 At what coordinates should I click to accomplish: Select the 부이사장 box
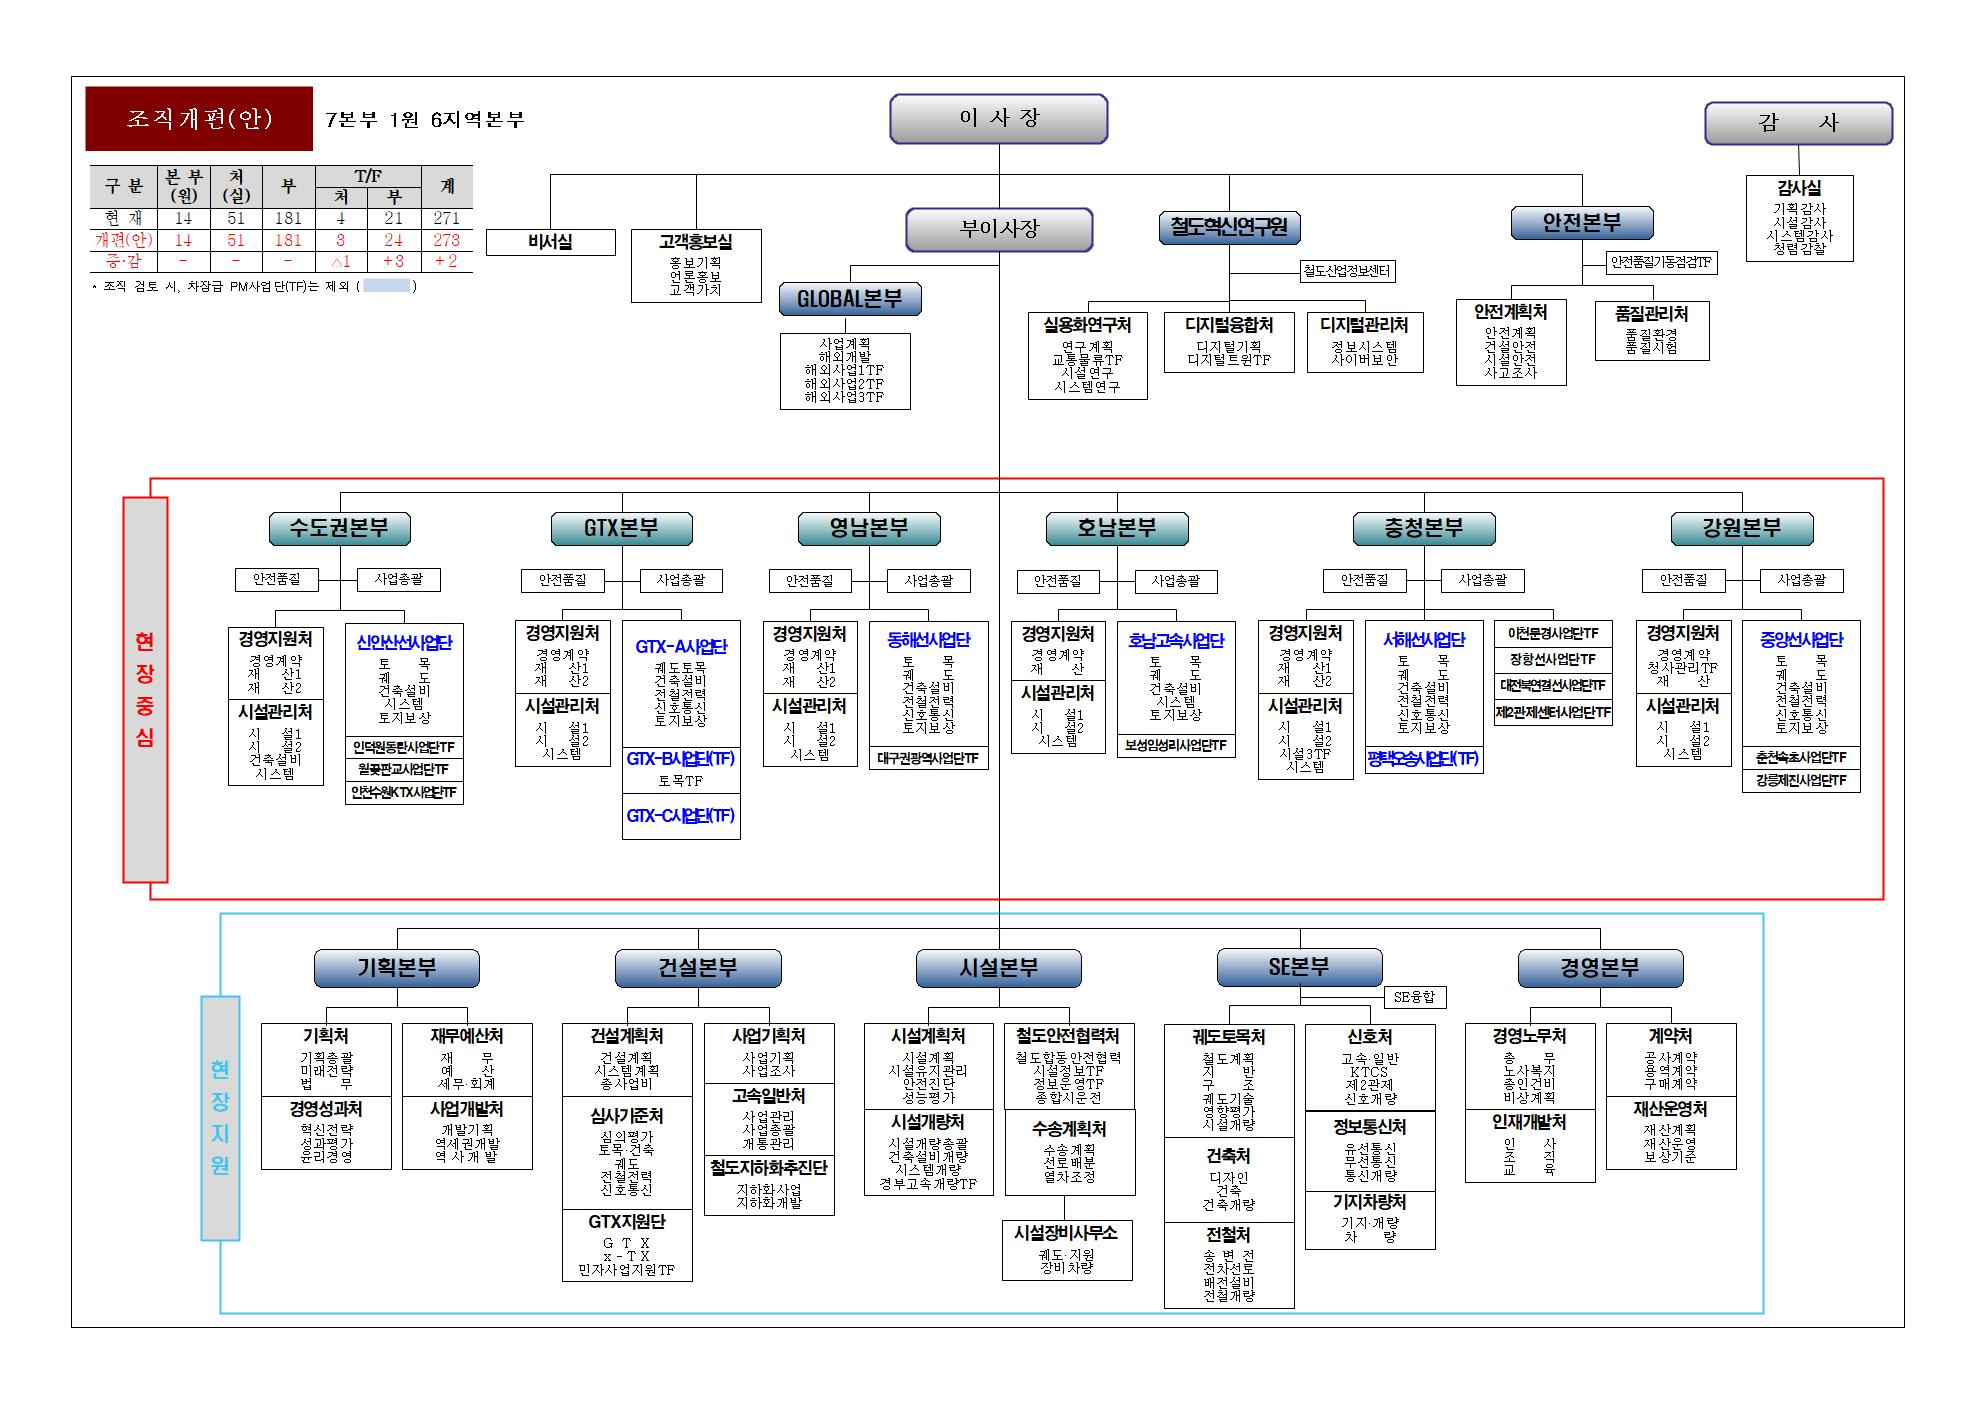point(999,229)
